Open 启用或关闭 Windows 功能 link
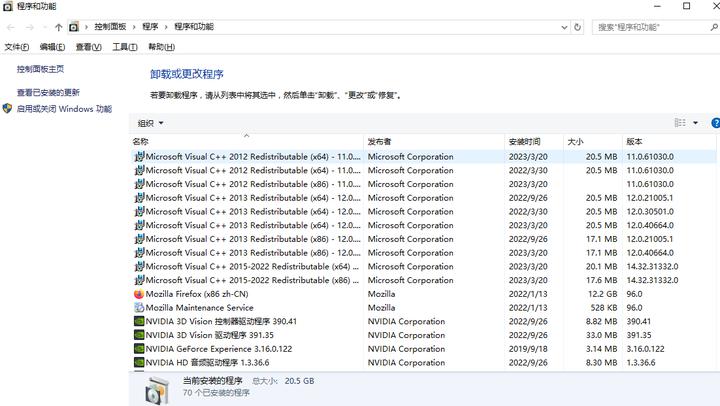This screenshot has width=720, height=406. (x=64, y=109)
